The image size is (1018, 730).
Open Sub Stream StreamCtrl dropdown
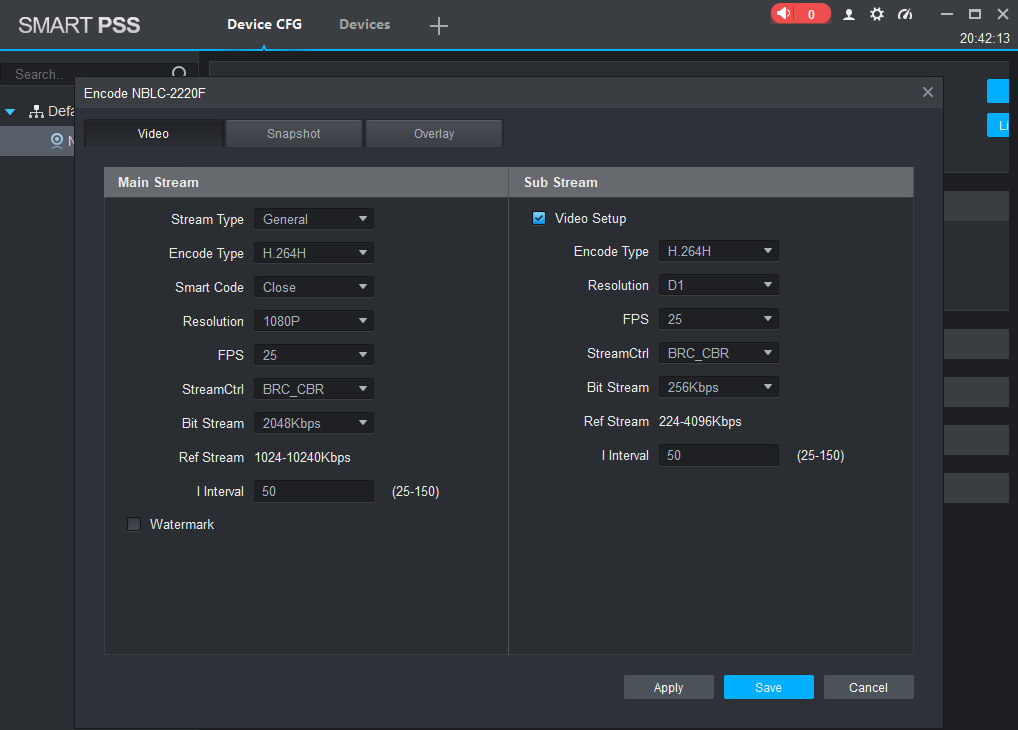coord(719,353)
